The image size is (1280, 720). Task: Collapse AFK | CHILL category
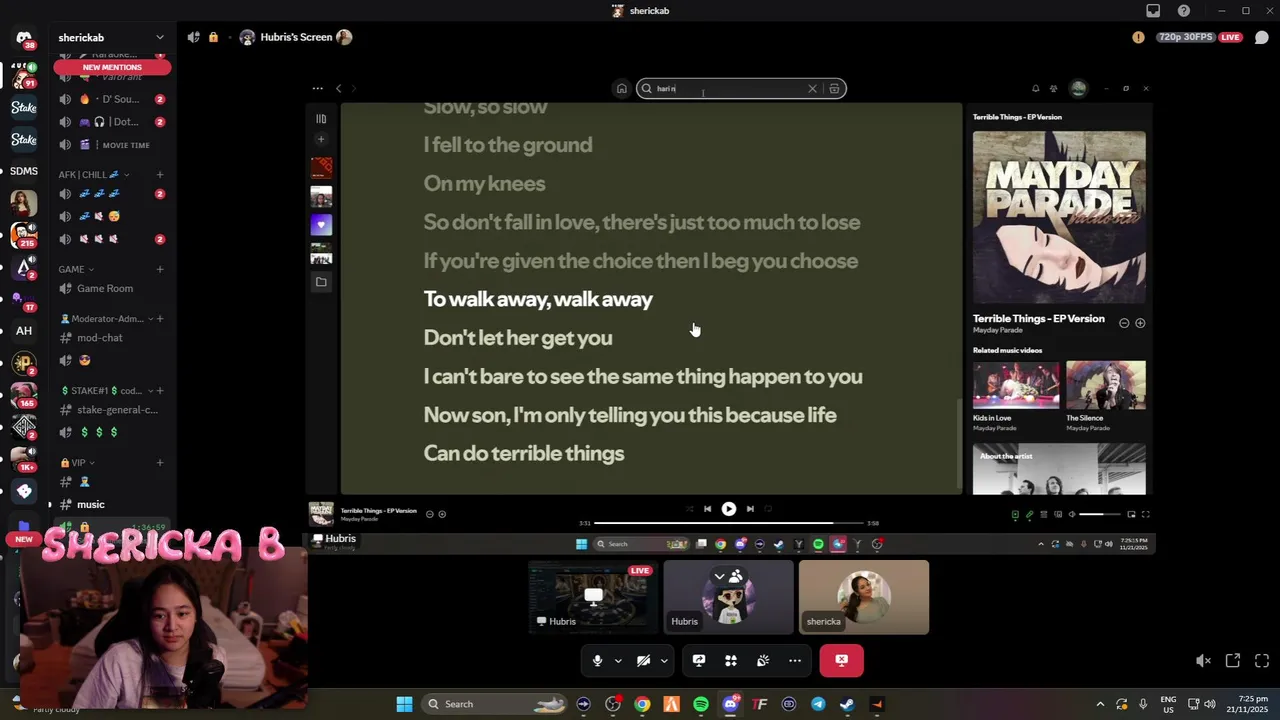tap(93, 174)
